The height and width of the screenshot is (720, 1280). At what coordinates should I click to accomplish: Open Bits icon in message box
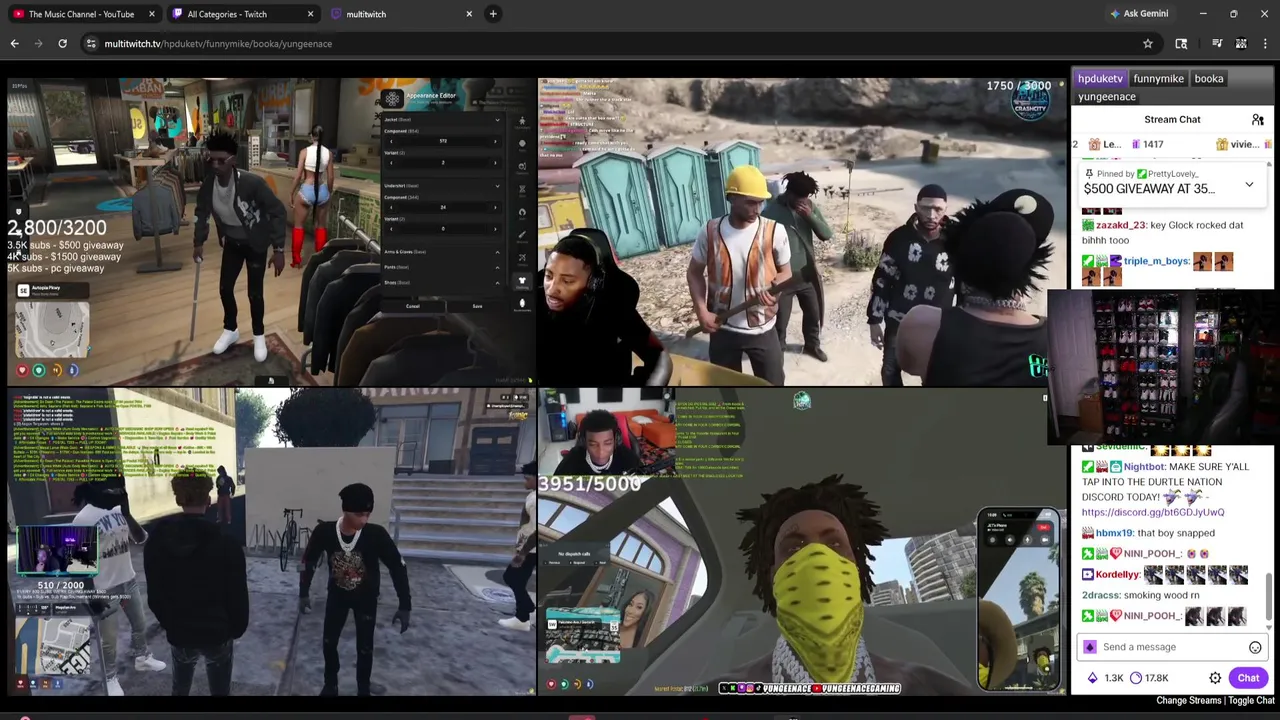click(x=1090, y=647)
